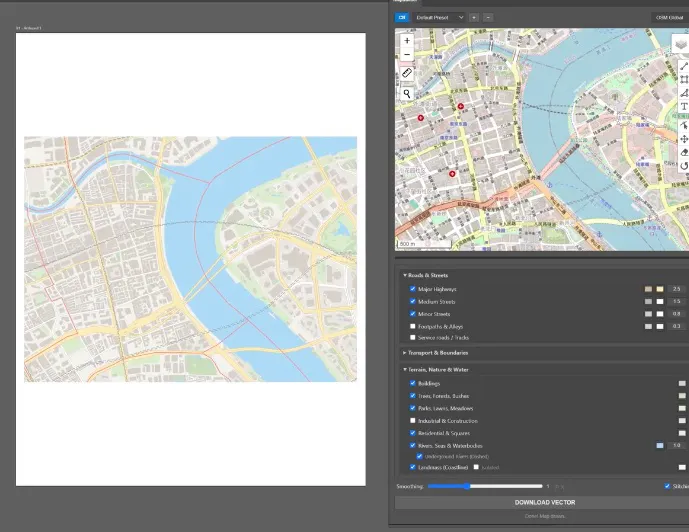
Task: Uncheck the Minor Streets checkbox
Action: tap(413, 314)
